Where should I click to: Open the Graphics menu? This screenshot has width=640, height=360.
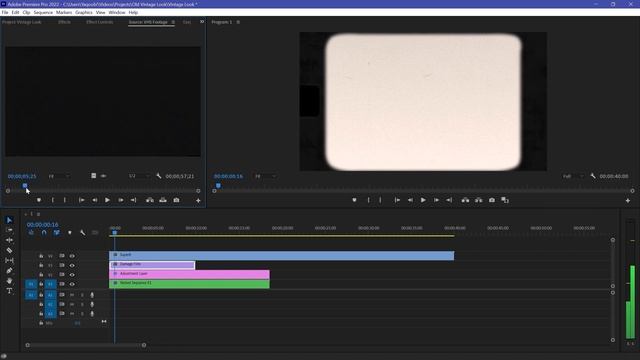(84, 13)
